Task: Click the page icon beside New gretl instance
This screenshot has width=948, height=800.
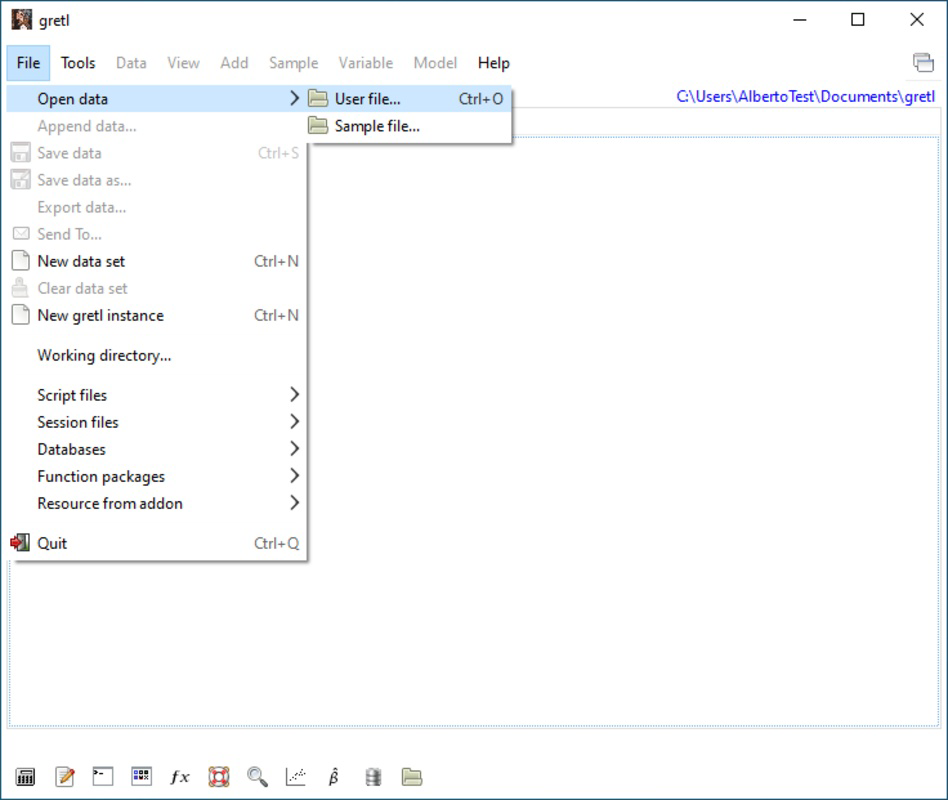Action: click(x=21, y=315)
